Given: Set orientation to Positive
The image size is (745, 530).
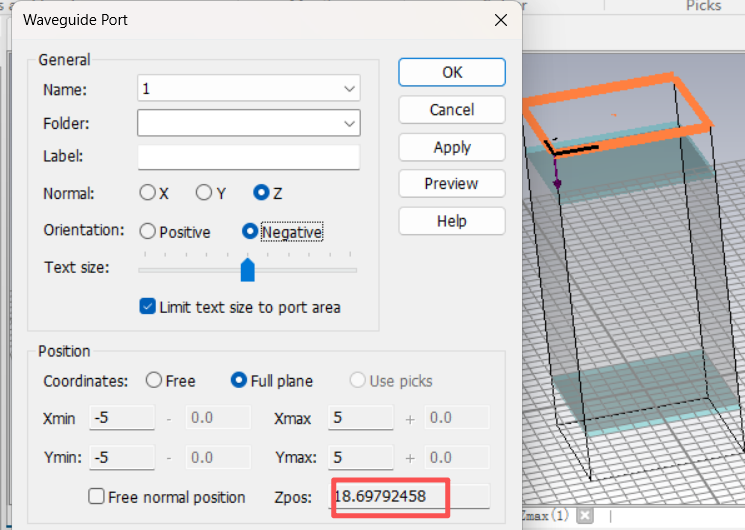Looking at the screenshot, I should 147,231.
